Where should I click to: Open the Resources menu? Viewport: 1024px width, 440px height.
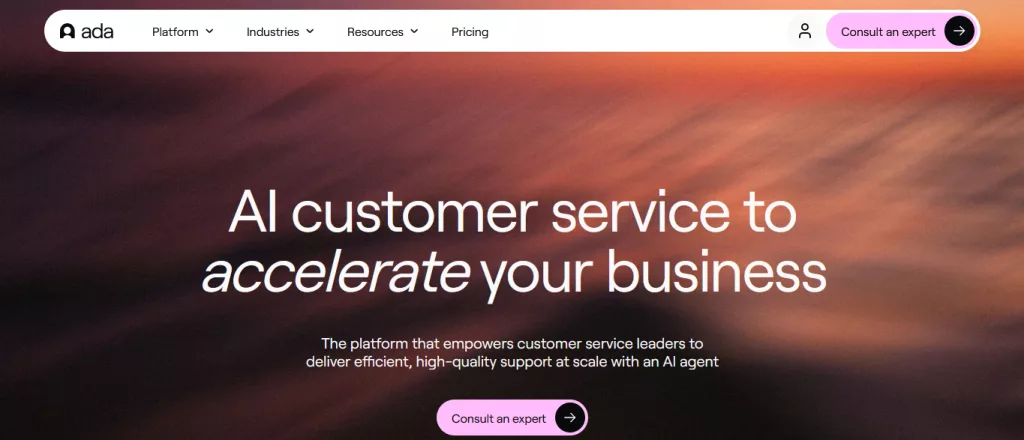(375, 32)
